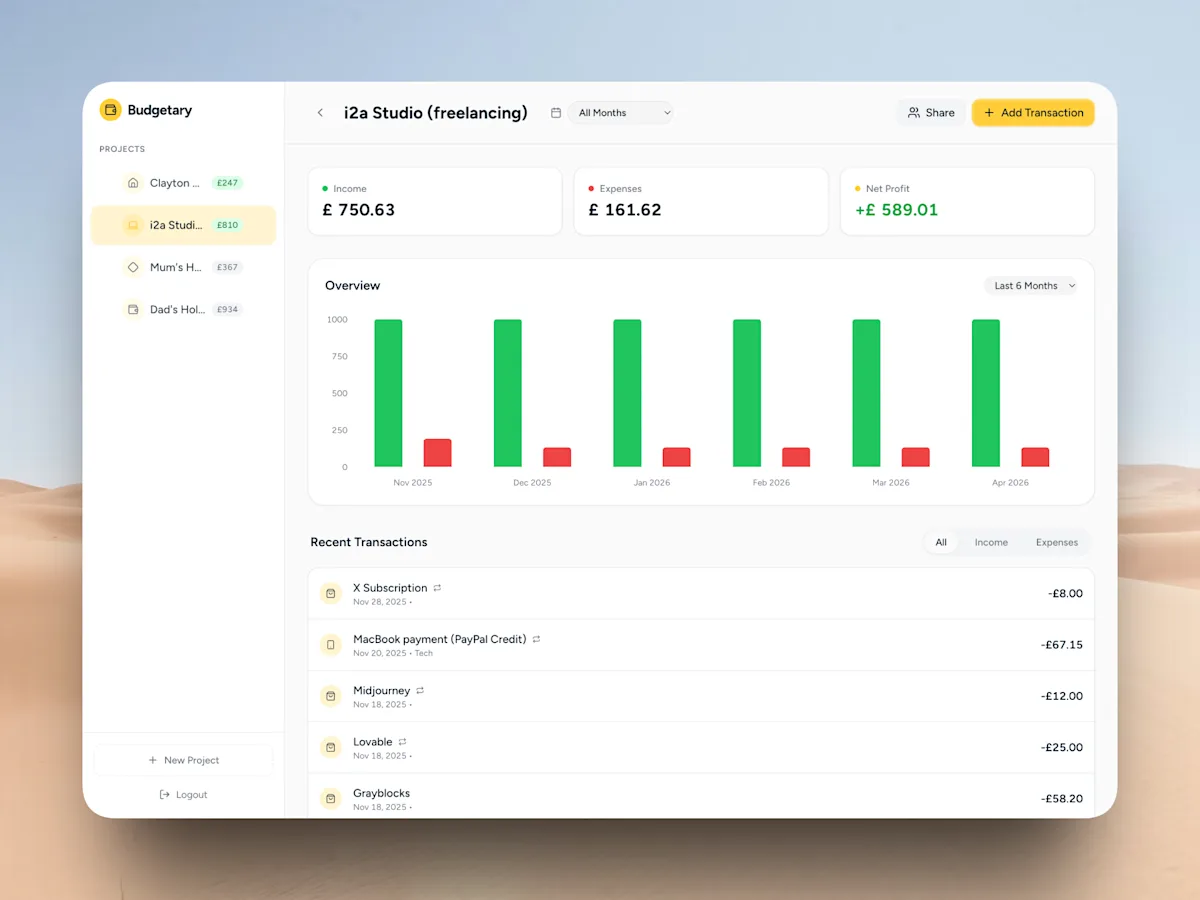Click the £810 badge on i2a Studi... project

(228, 225)
